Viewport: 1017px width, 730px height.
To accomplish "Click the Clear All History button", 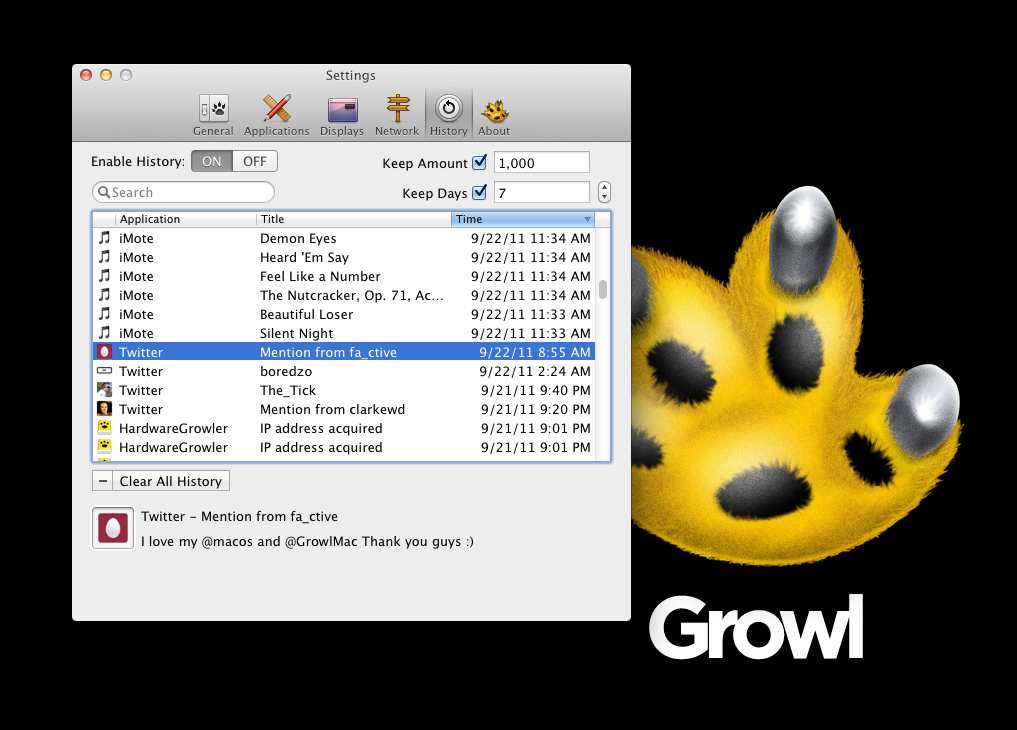I will [x=171, y=481].
